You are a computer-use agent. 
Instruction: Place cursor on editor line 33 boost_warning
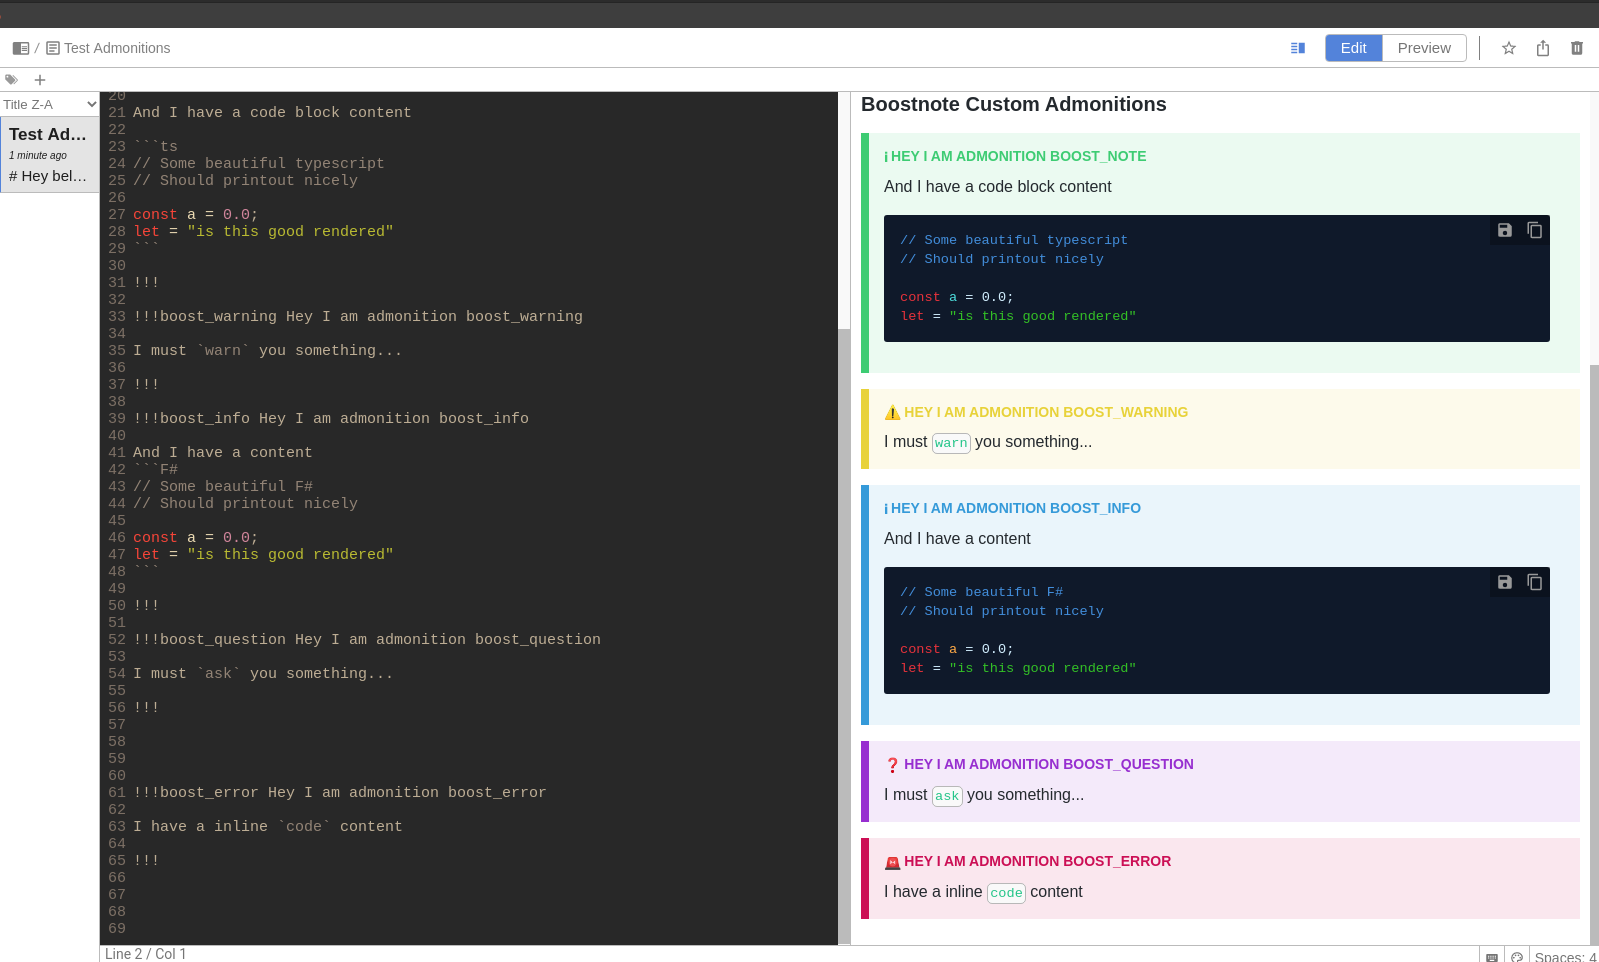(x=358, y=316)
